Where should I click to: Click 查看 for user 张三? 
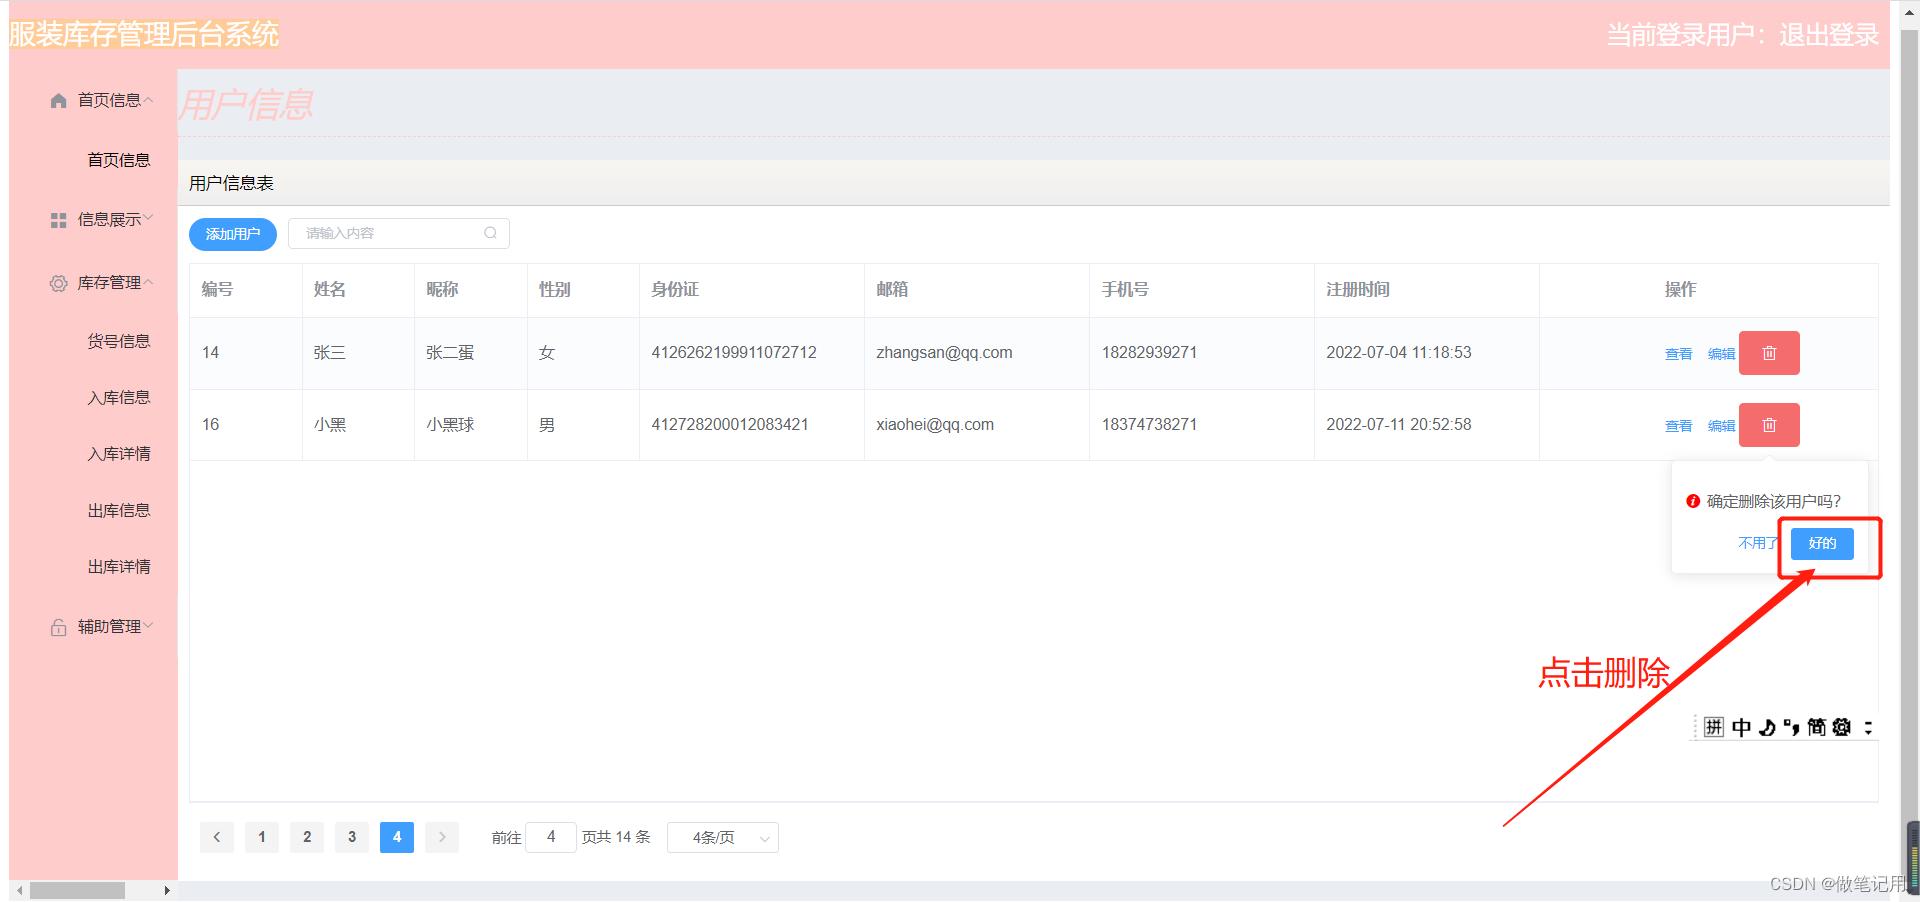pyautogui.click(x=1678, y=354)
